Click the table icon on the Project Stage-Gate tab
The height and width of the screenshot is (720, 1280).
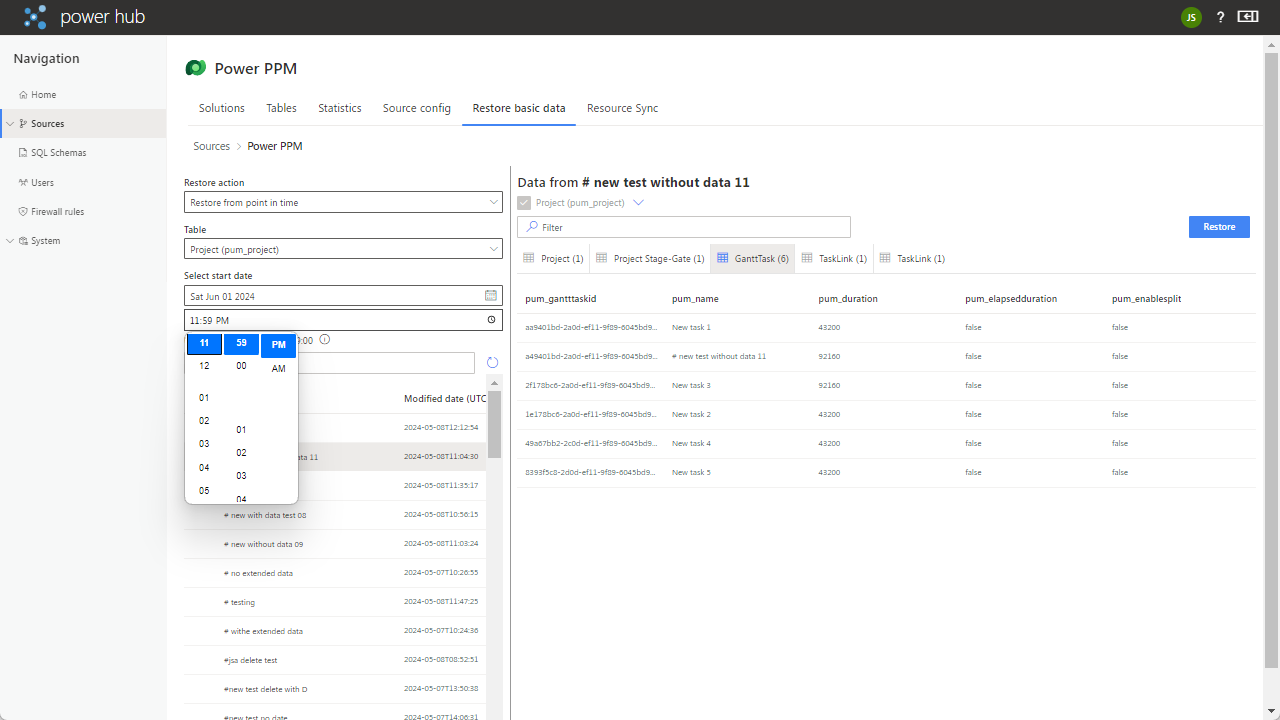pyautogui.click(x=601, y=258)
